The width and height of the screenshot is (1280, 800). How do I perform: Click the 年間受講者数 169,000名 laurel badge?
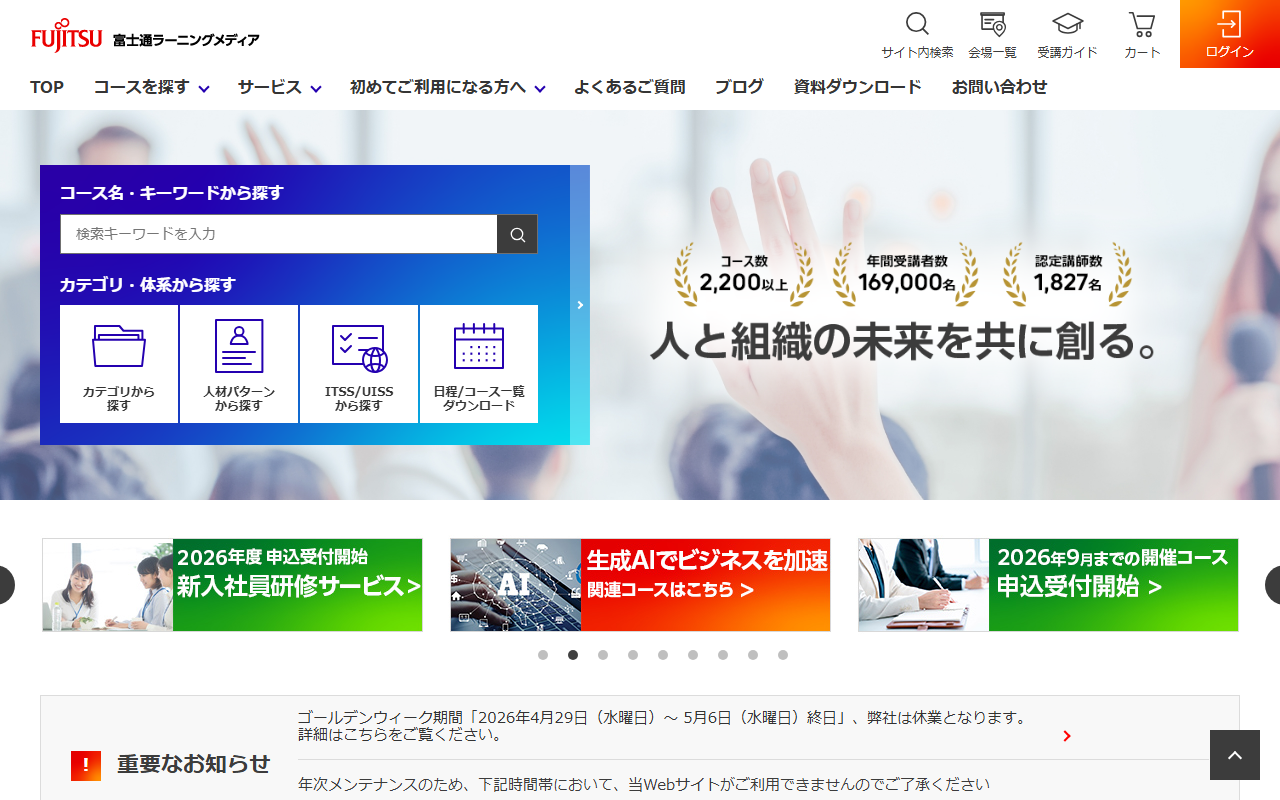[x=906, y=274]
